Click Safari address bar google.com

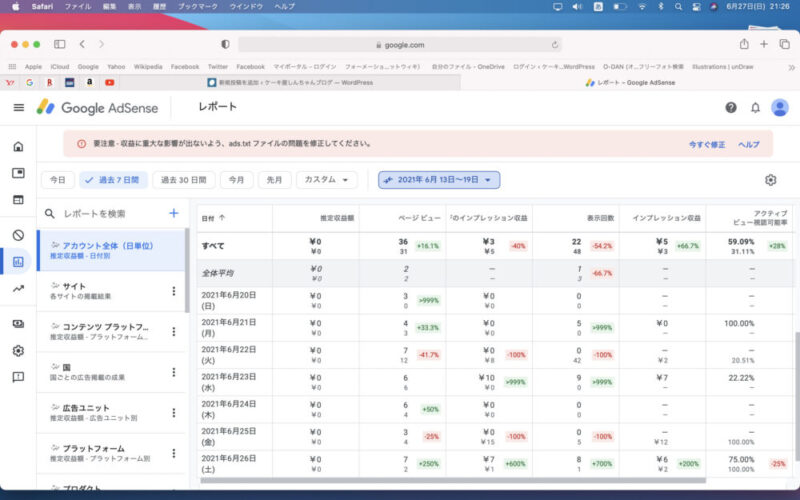point(400,45)
